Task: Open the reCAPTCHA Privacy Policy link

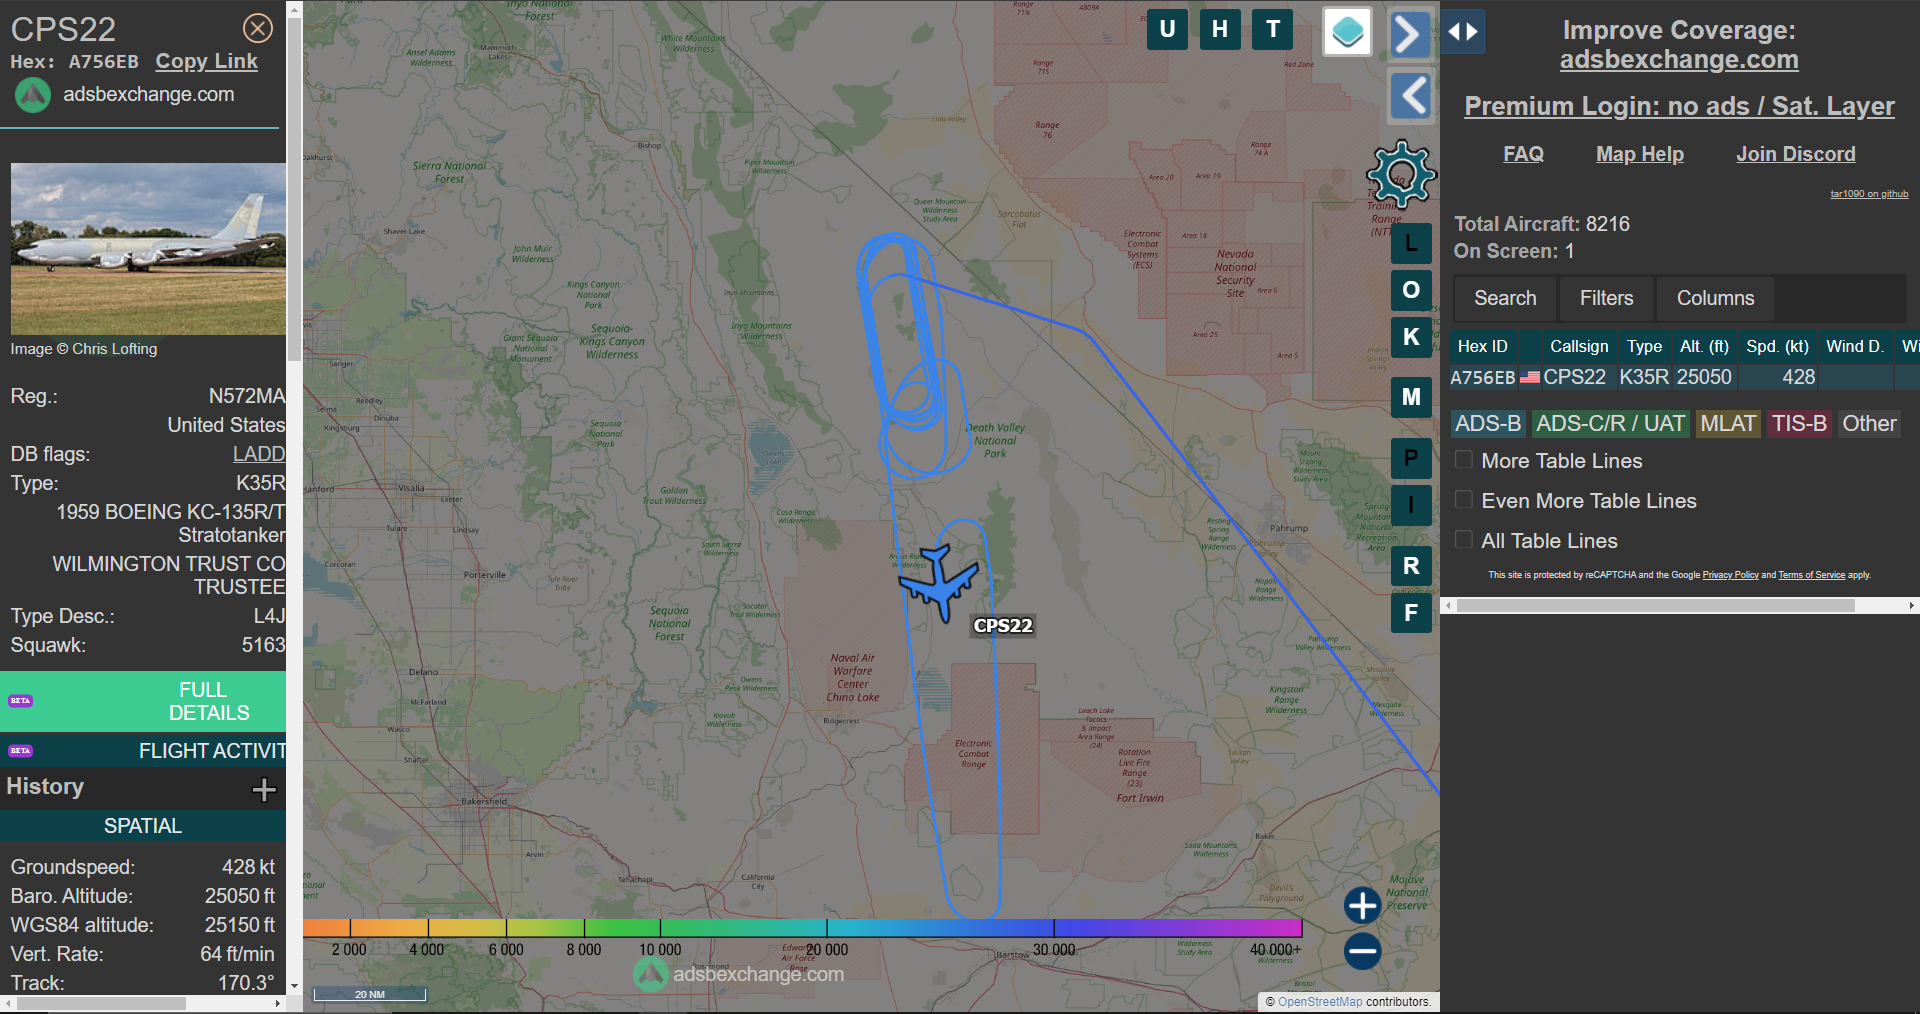Action: (1730, 575)
